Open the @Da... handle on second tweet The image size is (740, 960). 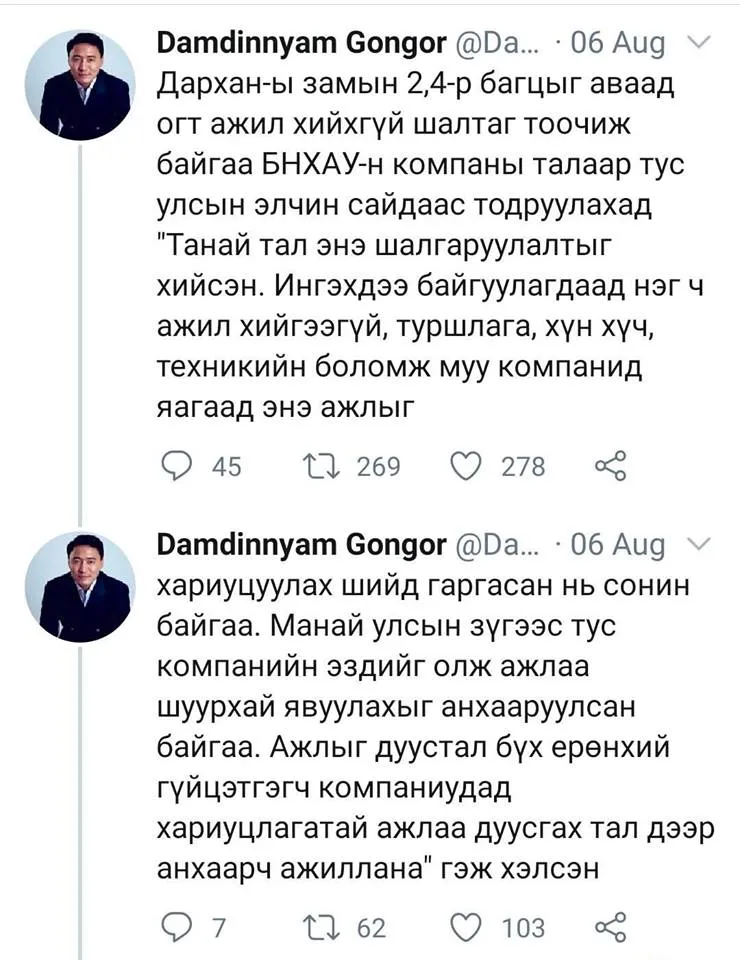tap(496, 545)
